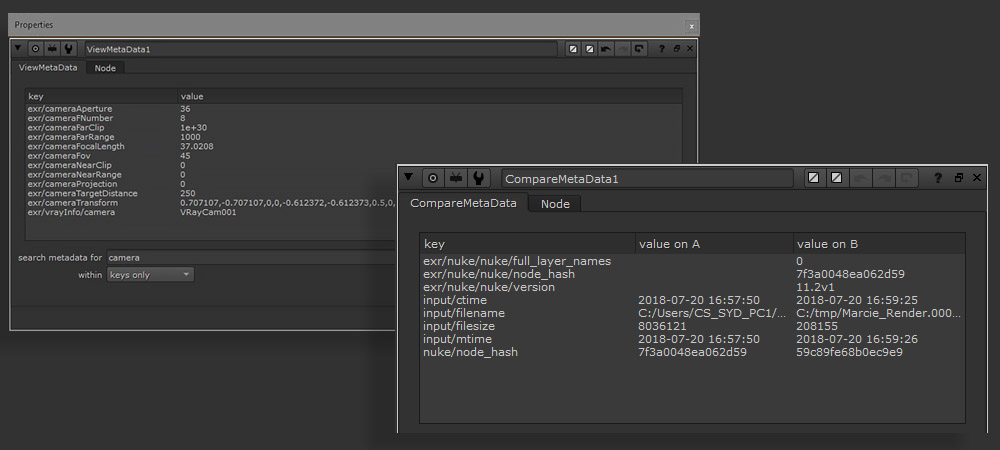1000x450 pixels.
Task: Open the wrench menu on ViewMetaData1
Action: tap(69, 48)
